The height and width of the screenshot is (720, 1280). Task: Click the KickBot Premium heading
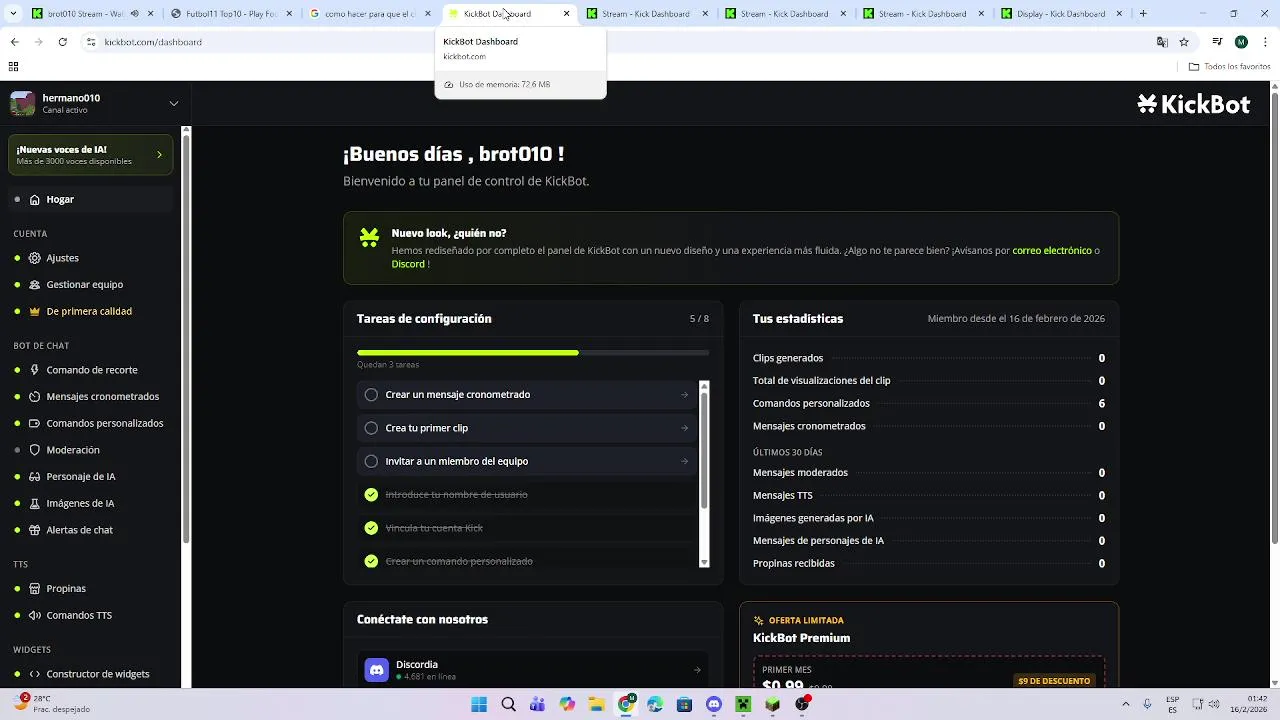coord(801,638)
